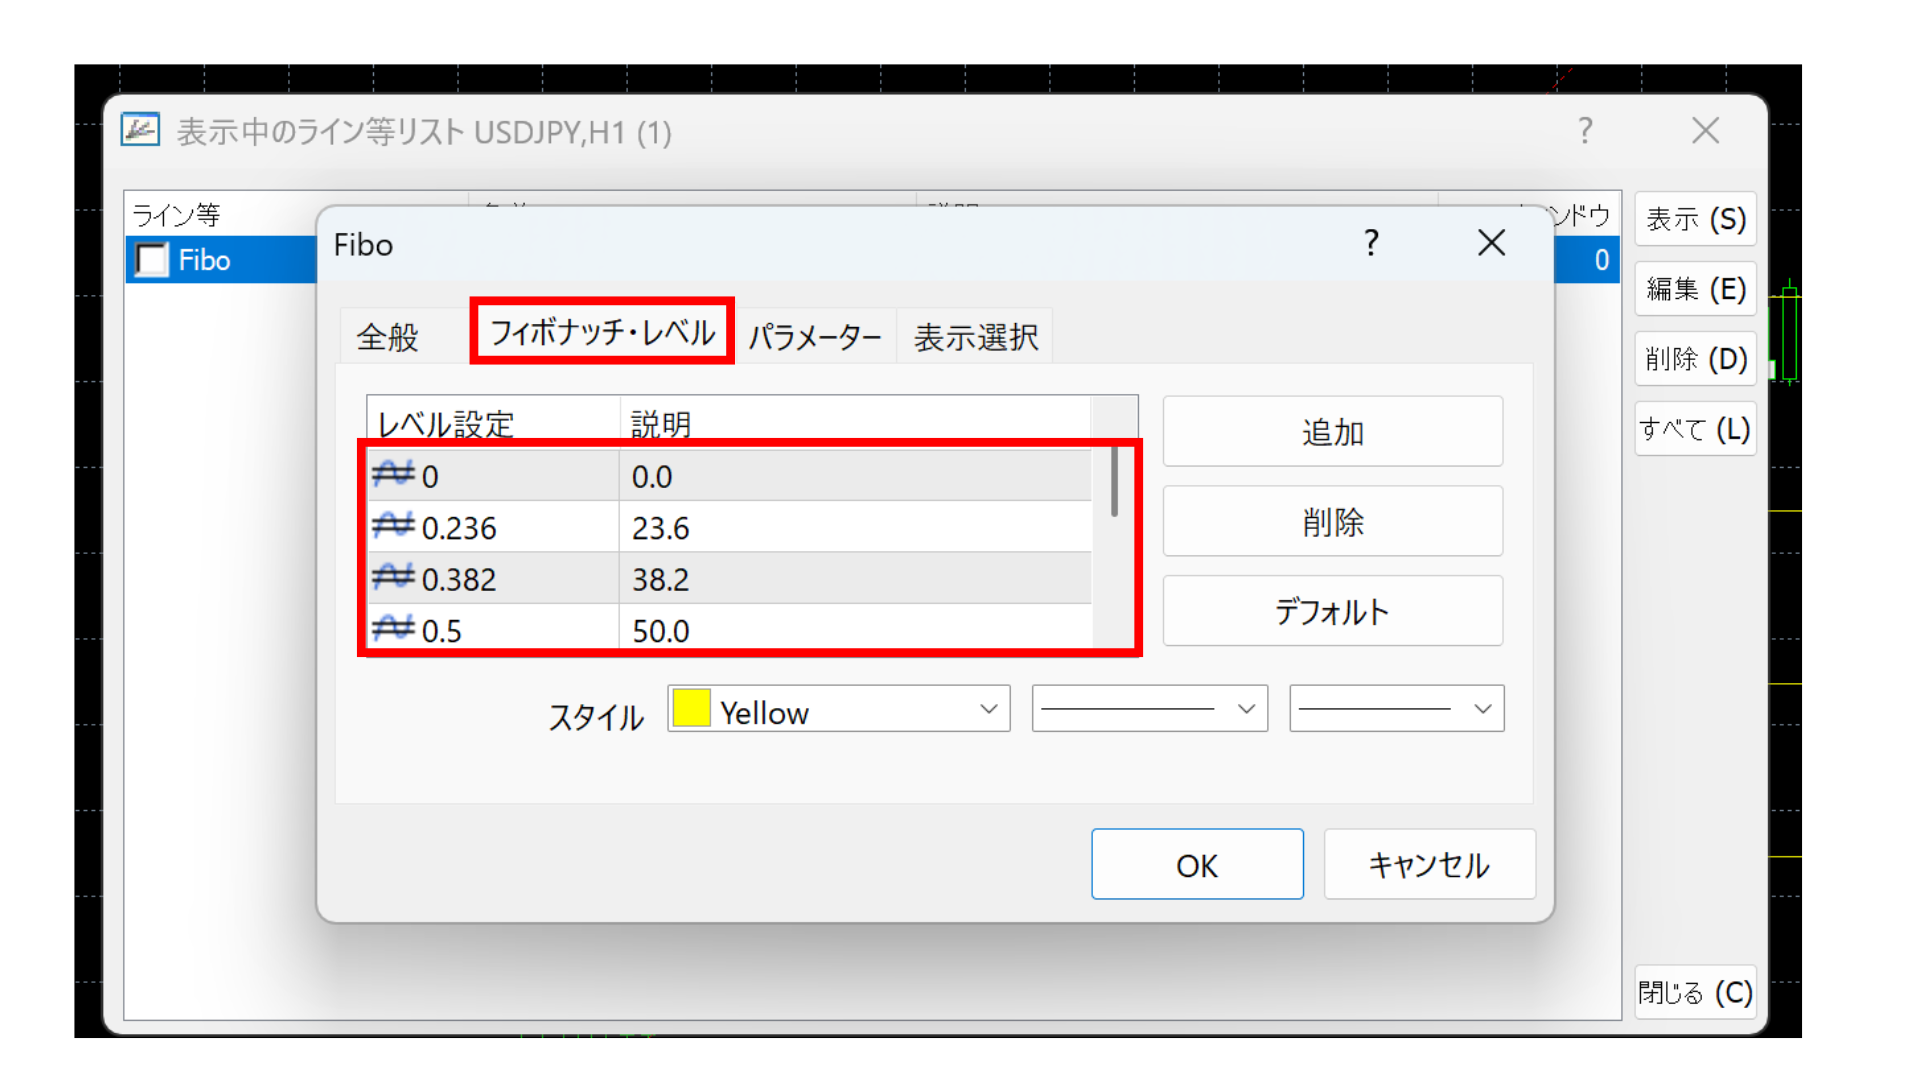Viewport: 1920px width, 1080px height.
Task: Switch to the 全般 tab
Action: [x=388, y=336]
